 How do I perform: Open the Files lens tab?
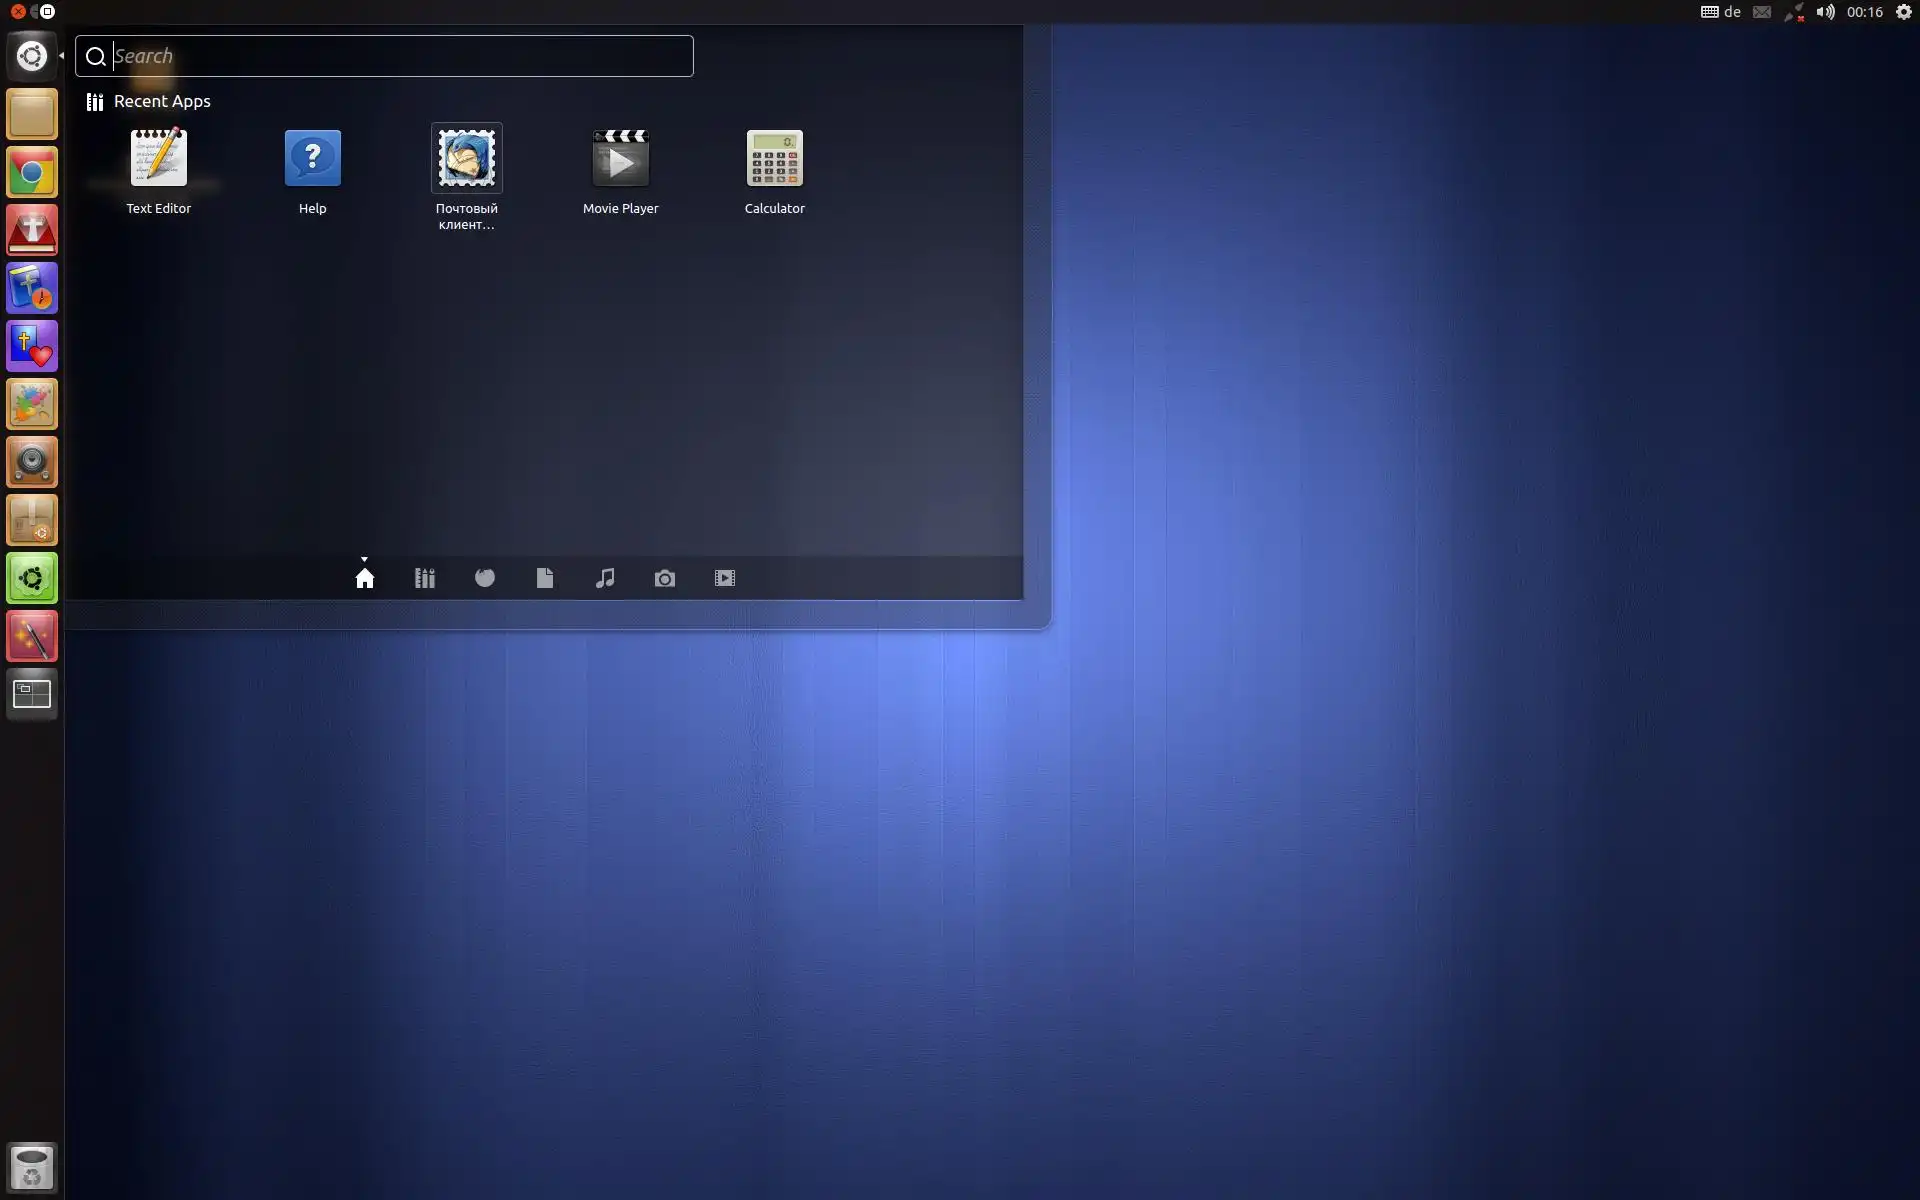[x=545, y=578]
